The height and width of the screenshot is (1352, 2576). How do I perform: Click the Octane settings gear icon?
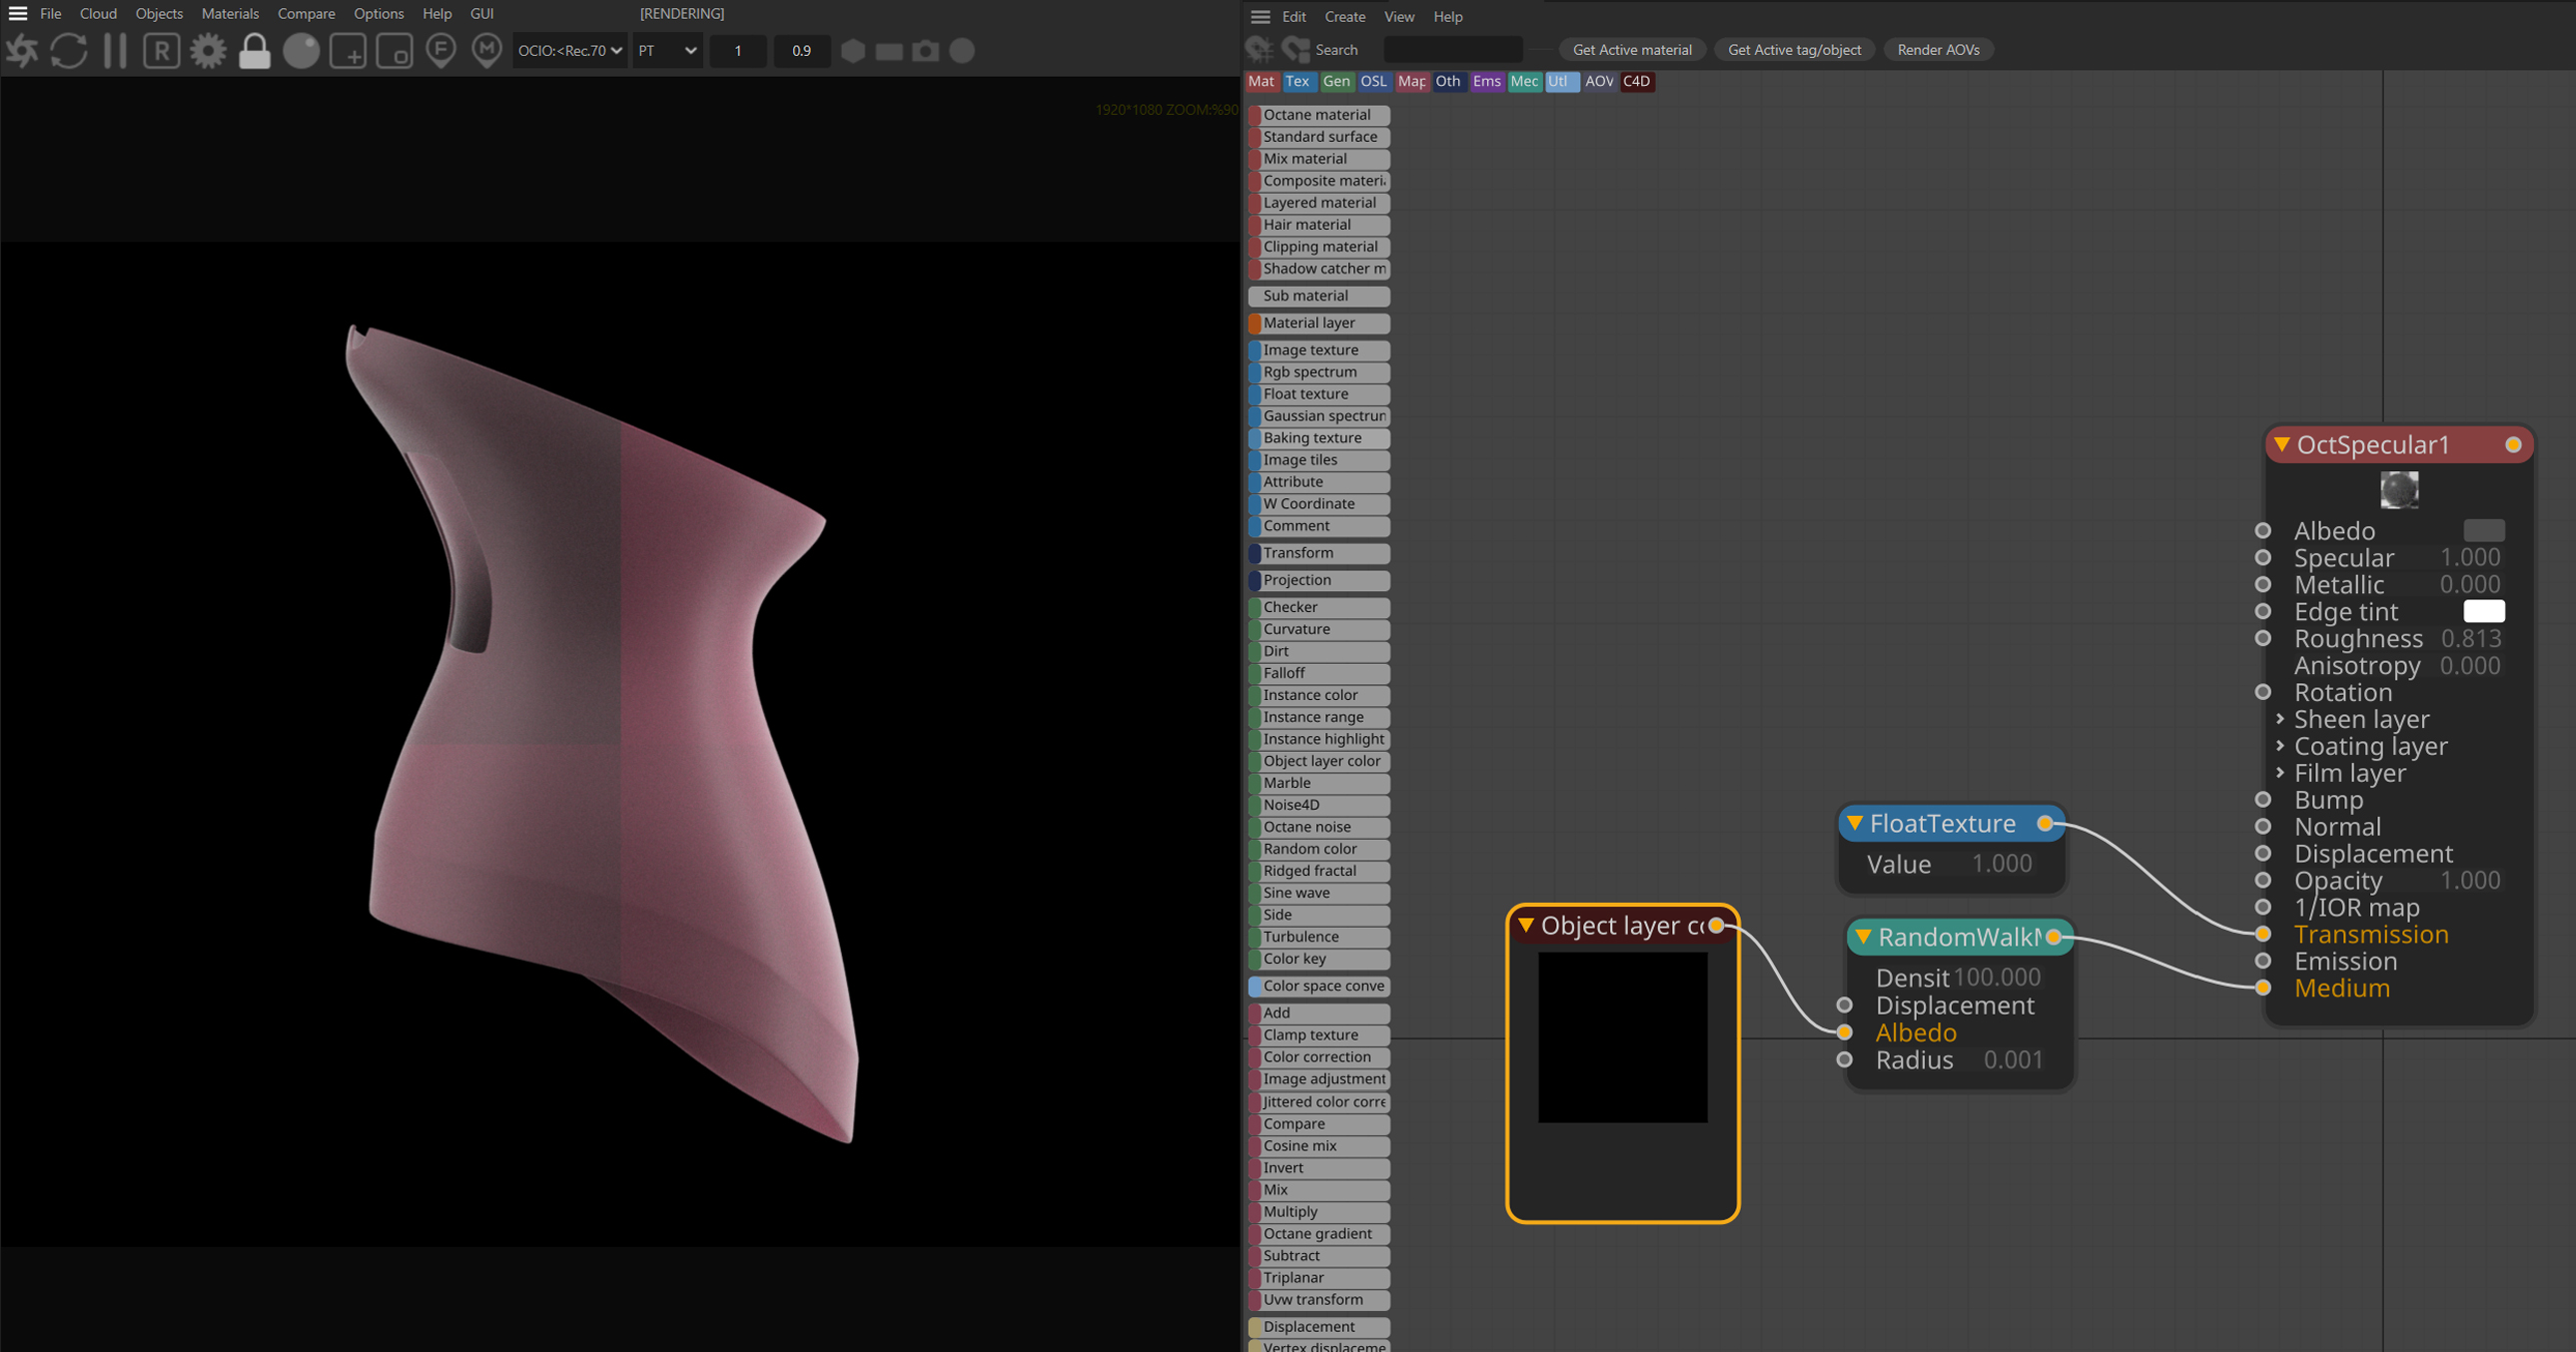click(x=208, y=51)
